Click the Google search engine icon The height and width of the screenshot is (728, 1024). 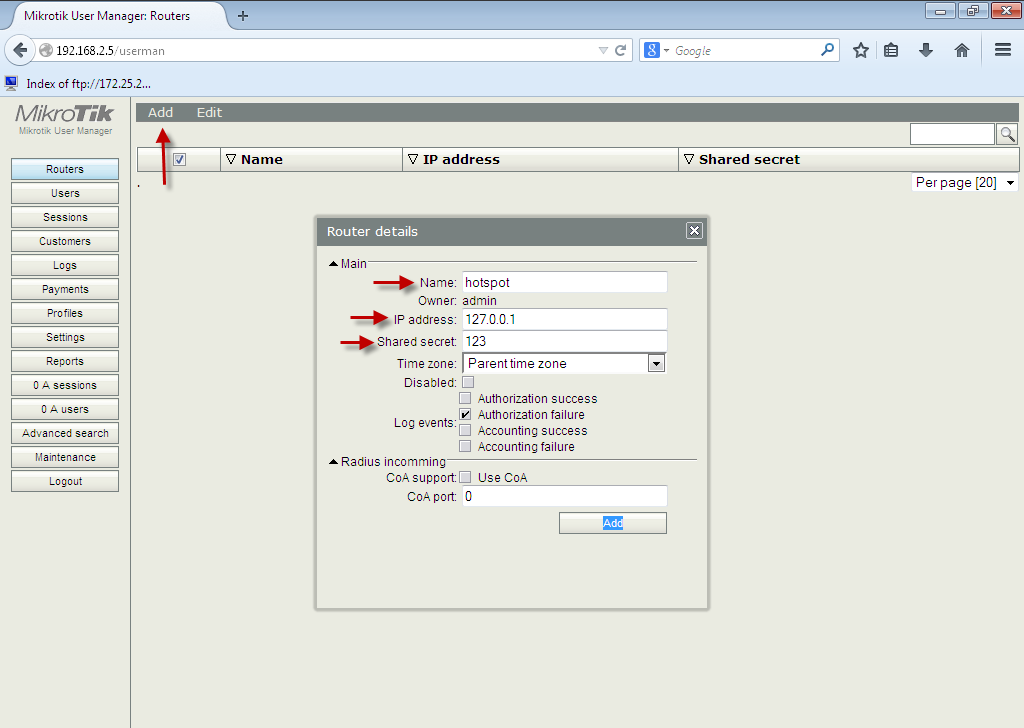[652, 50]
